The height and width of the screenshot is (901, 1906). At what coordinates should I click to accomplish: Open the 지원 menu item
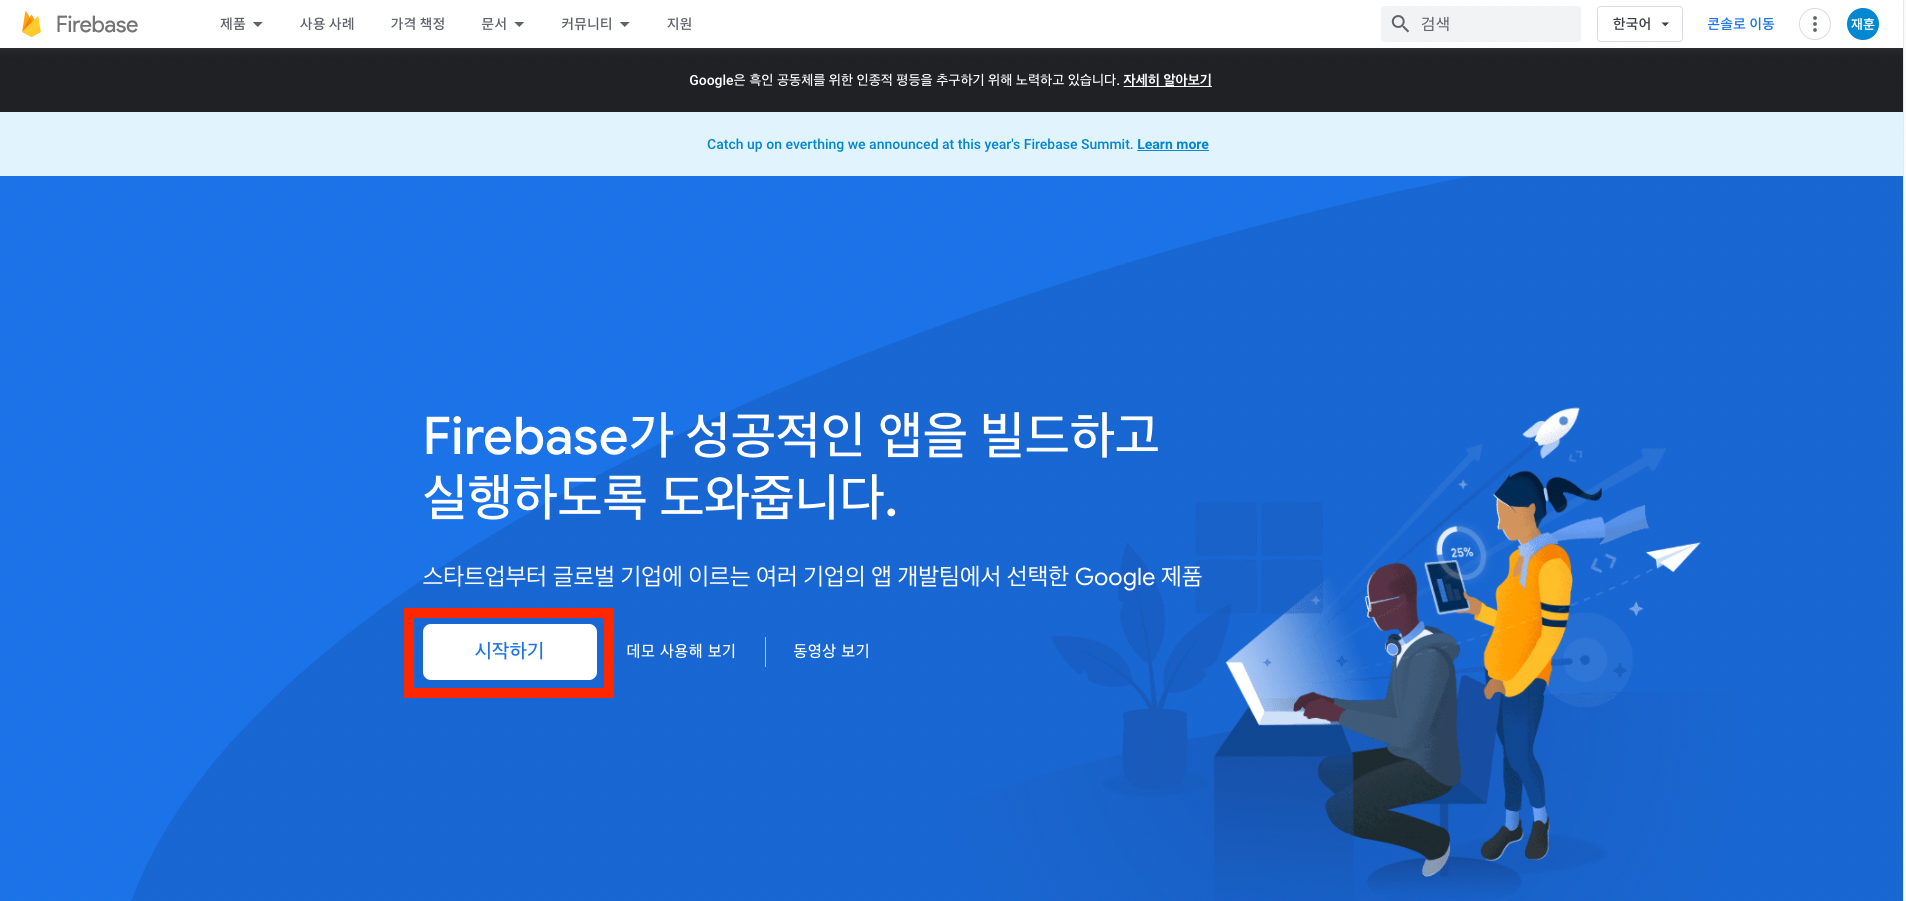click(x=679, y=24)
